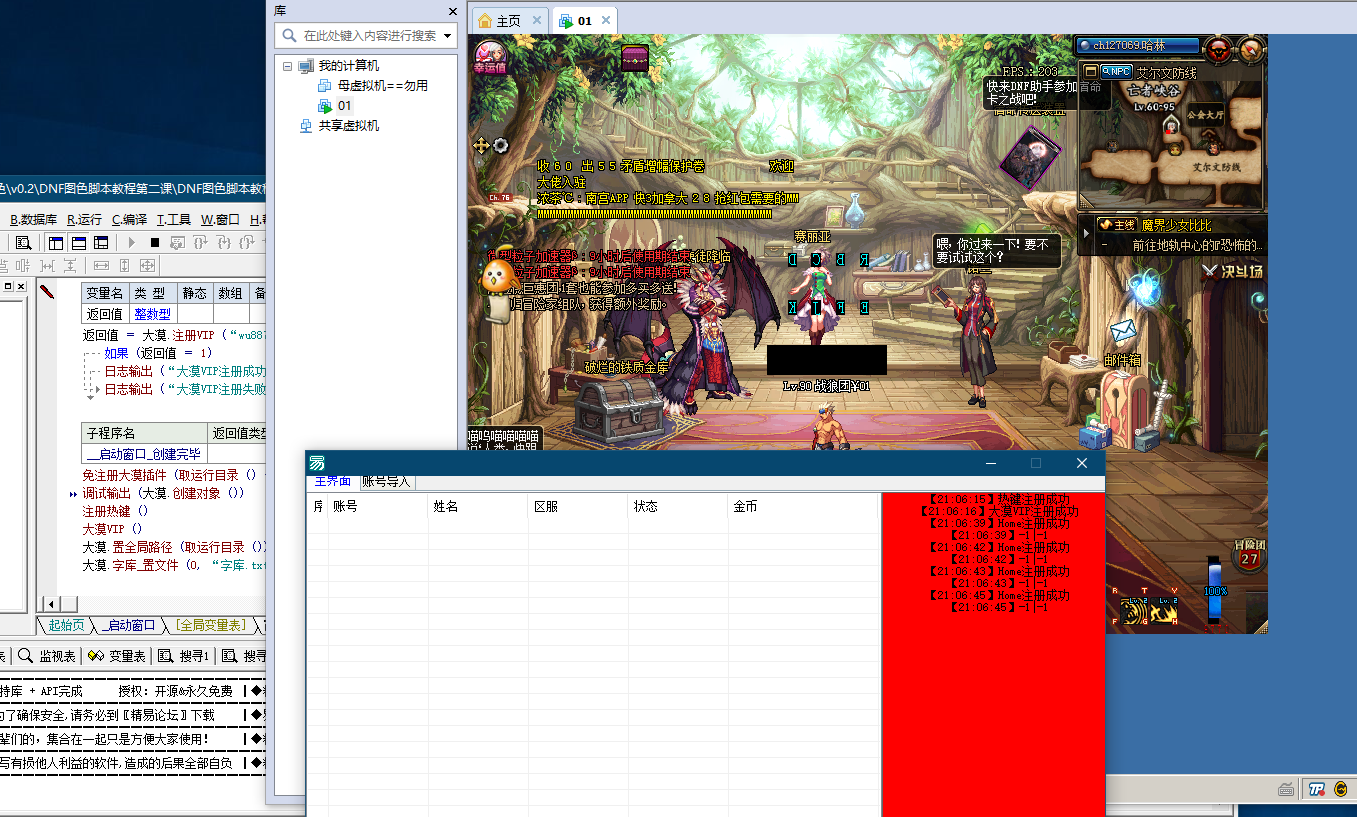Open the 幸运值 lucky icon in game
Viewport: 1357px width, 817px height.
point(490,56)
